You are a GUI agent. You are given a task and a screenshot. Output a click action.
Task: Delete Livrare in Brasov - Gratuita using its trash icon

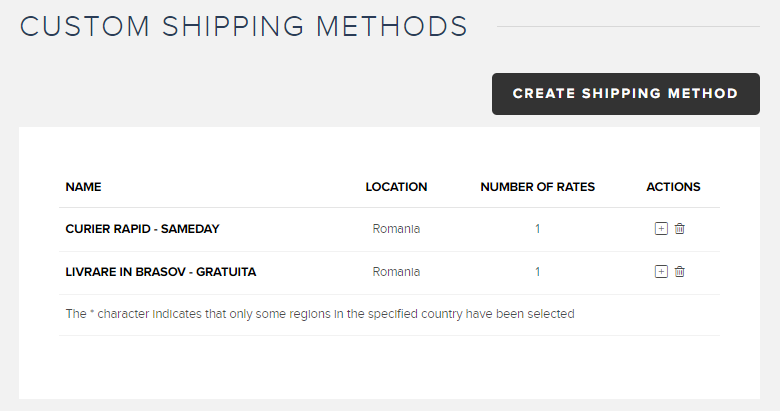(x=680, y=272)
